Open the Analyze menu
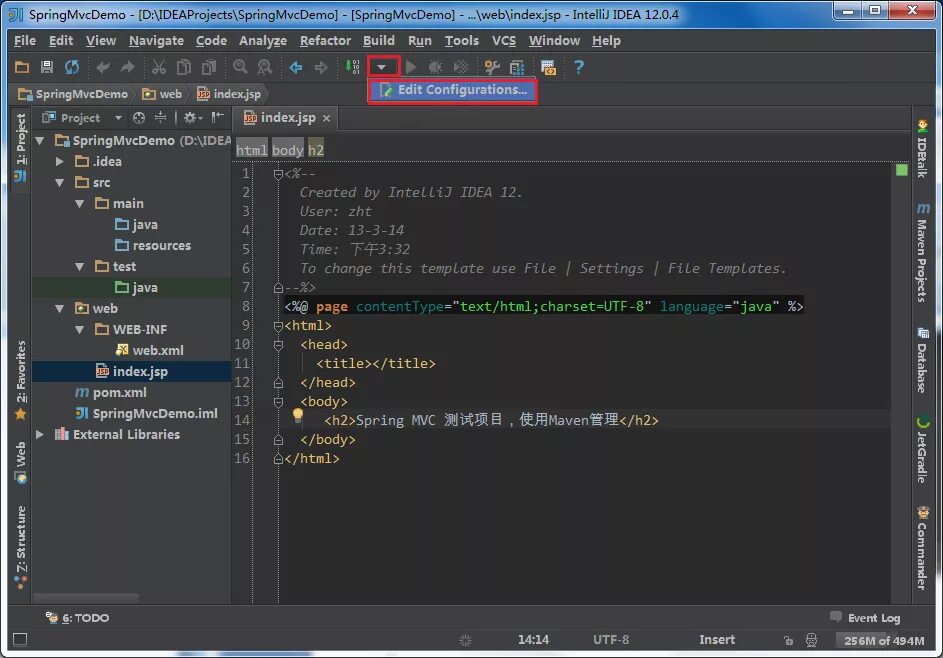This screenshot has height=658, width=943. (263, 41)
